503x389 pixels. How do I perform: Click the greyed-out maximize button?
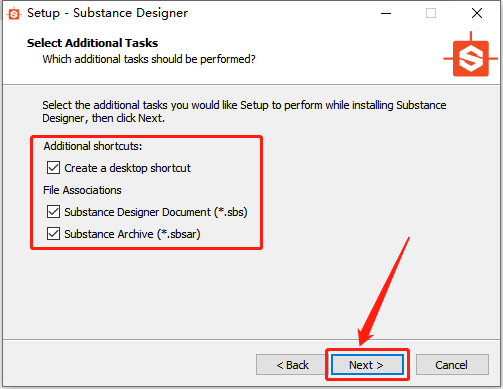click(431, 13)
